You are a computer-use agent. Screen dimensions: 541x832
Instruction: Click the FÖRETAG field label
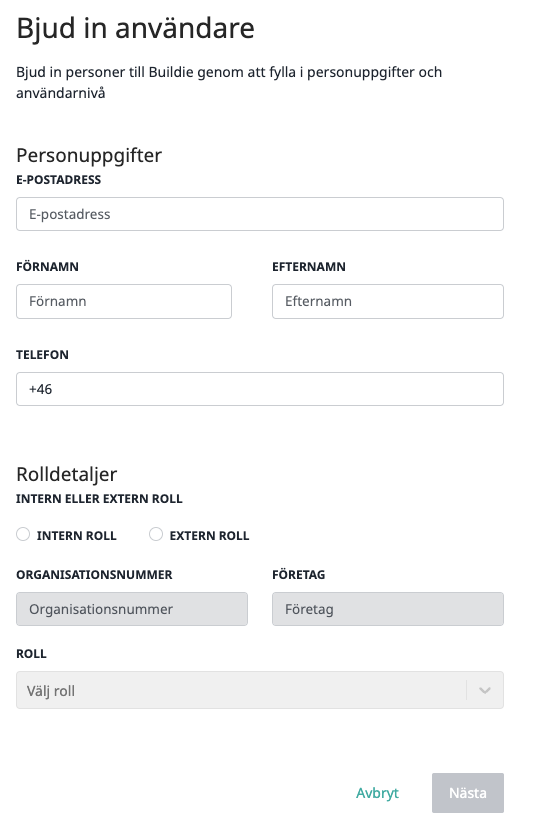tap(299, 575)
